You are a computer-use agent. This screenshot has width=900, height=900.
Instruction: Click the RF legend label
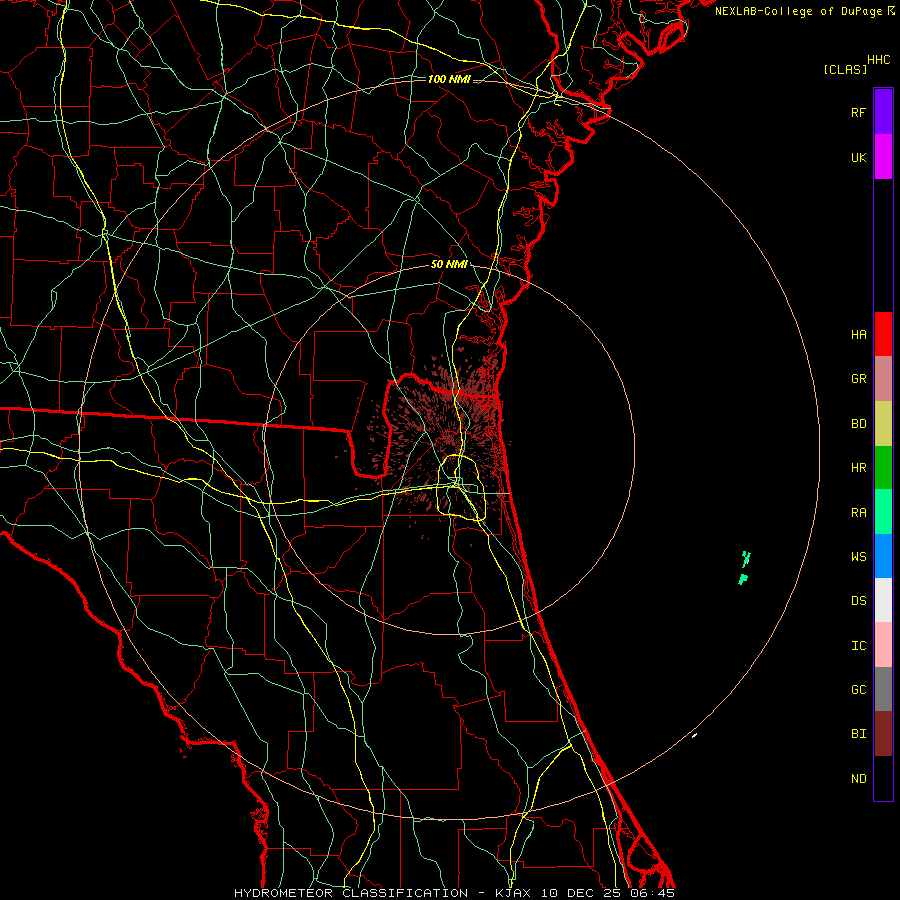pyautogui.click(x=858, y=112)
